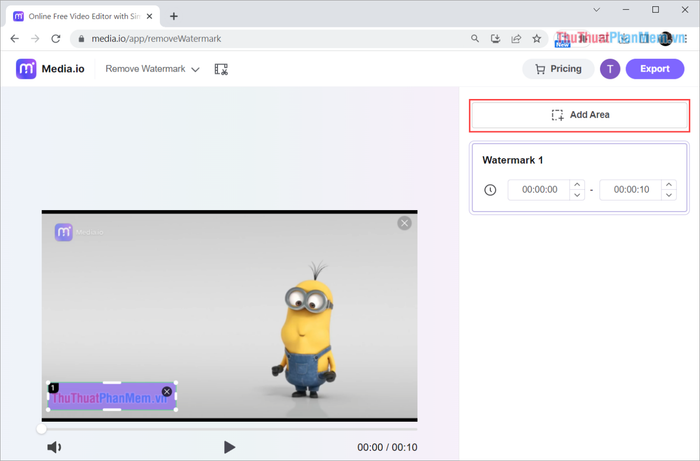Image resolution: width=700 pixels, height=461 pixels.
Task: Close the video with the X icon
Action: 404,223
